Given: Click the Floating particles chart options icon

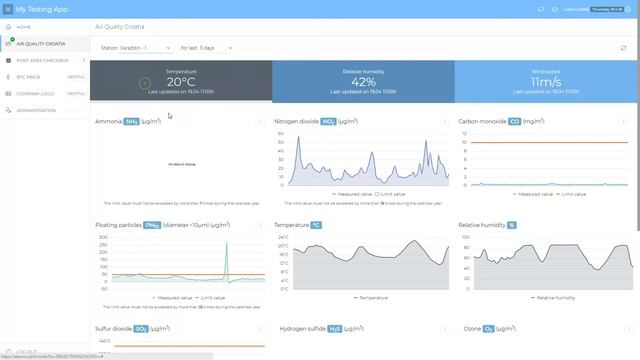Looking at the screenshot, I should 260,225.
